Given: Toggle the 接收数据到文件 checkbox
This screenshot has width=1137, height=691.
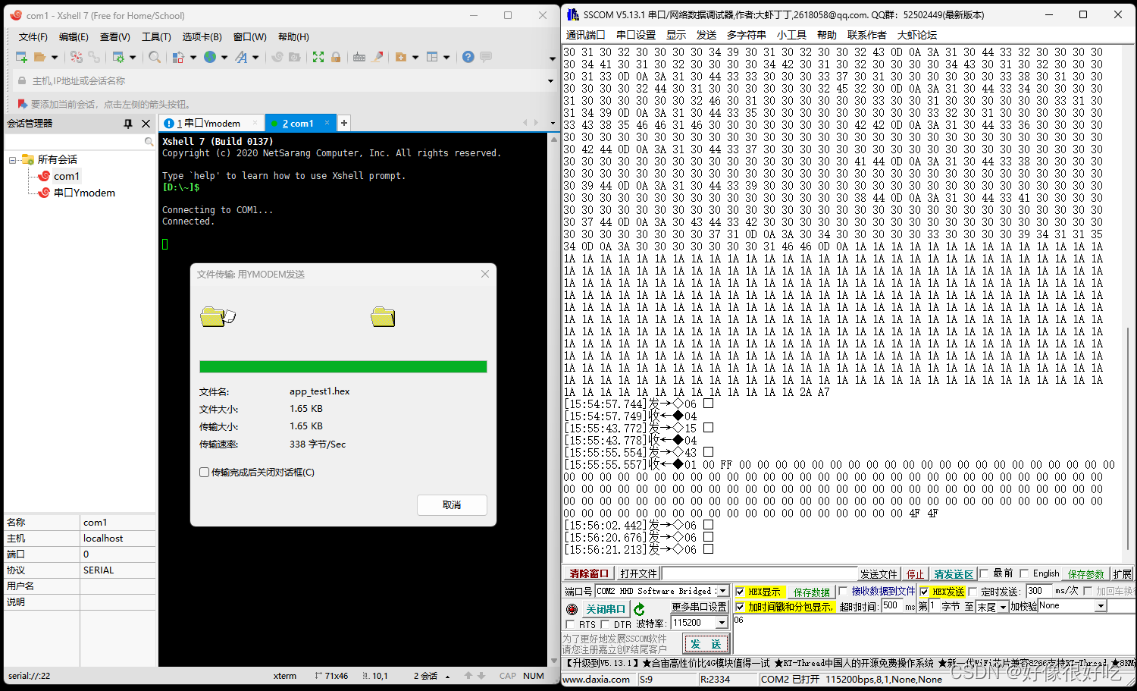Looking at the screenshot, I should (843, 592).
